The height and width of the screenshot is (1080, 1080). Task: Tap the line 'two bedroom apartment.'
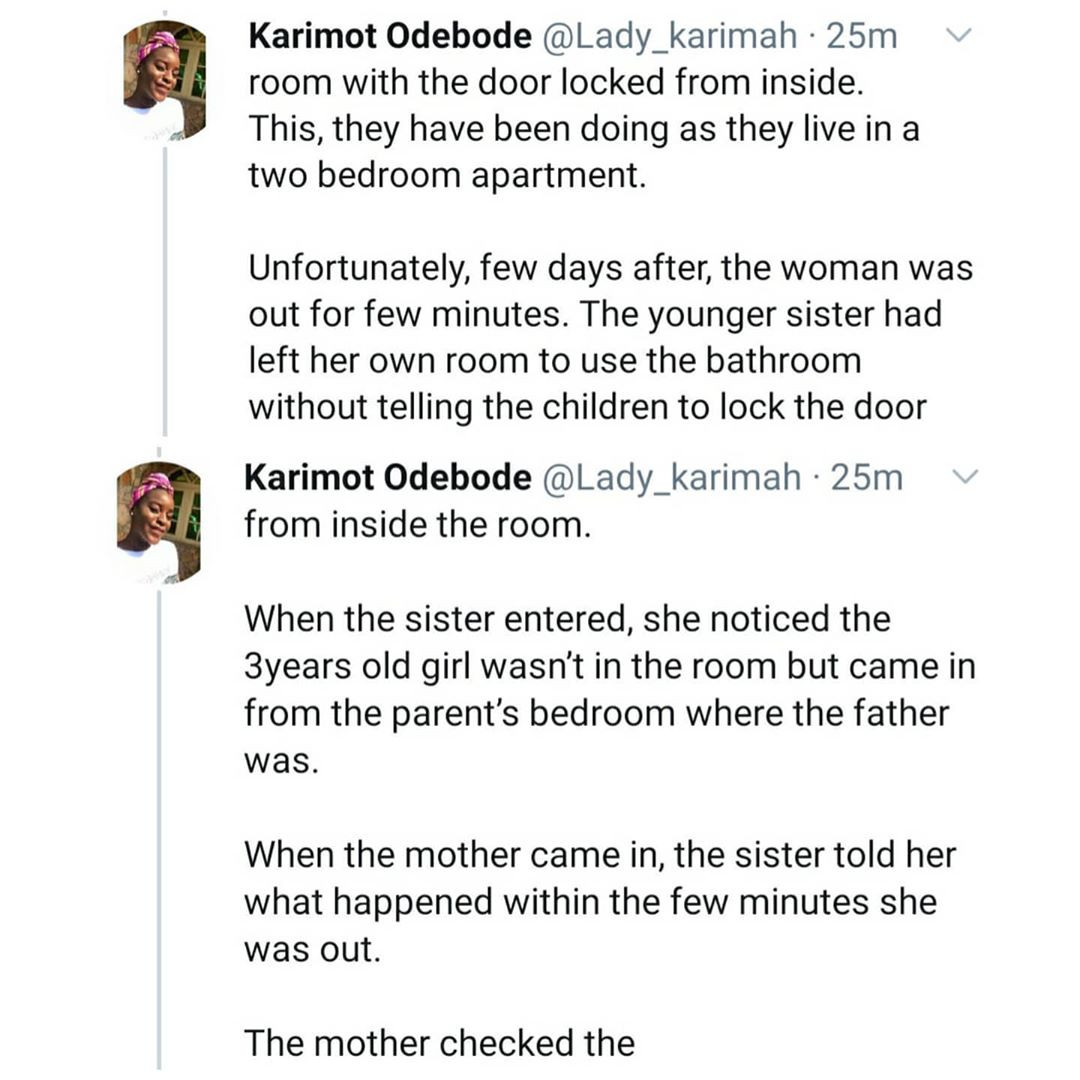pyautogui.click(x=448, y=176)
